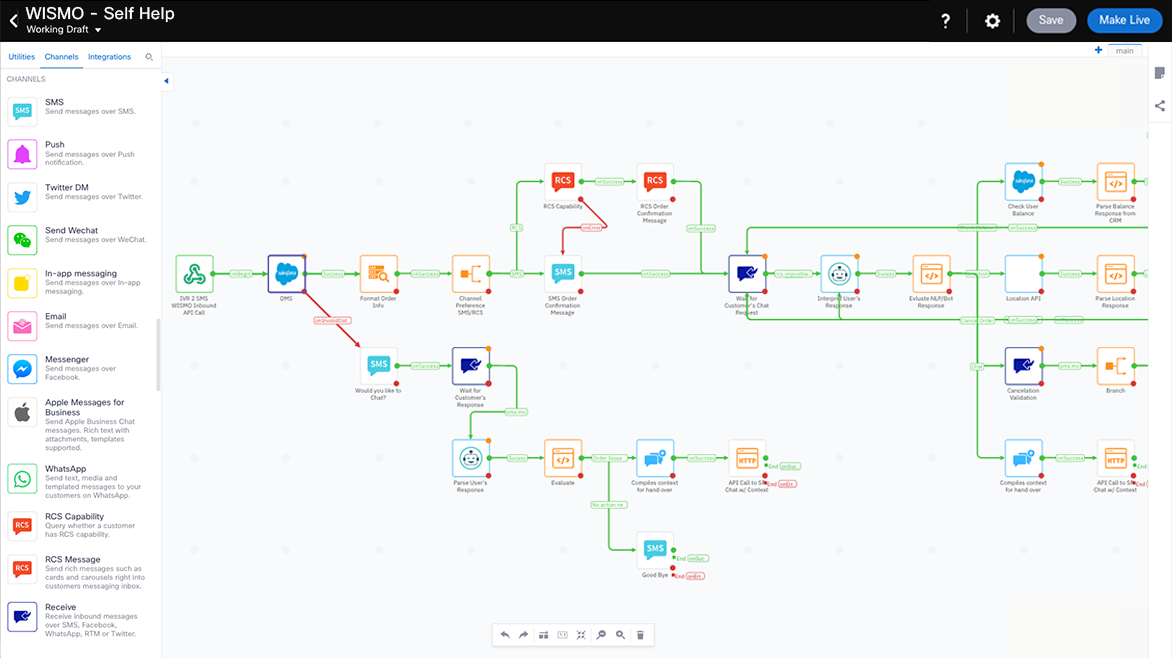Click the sidebar vertical scrollbar
This screenshot has height=658, width=1172.
coord(157,355)
